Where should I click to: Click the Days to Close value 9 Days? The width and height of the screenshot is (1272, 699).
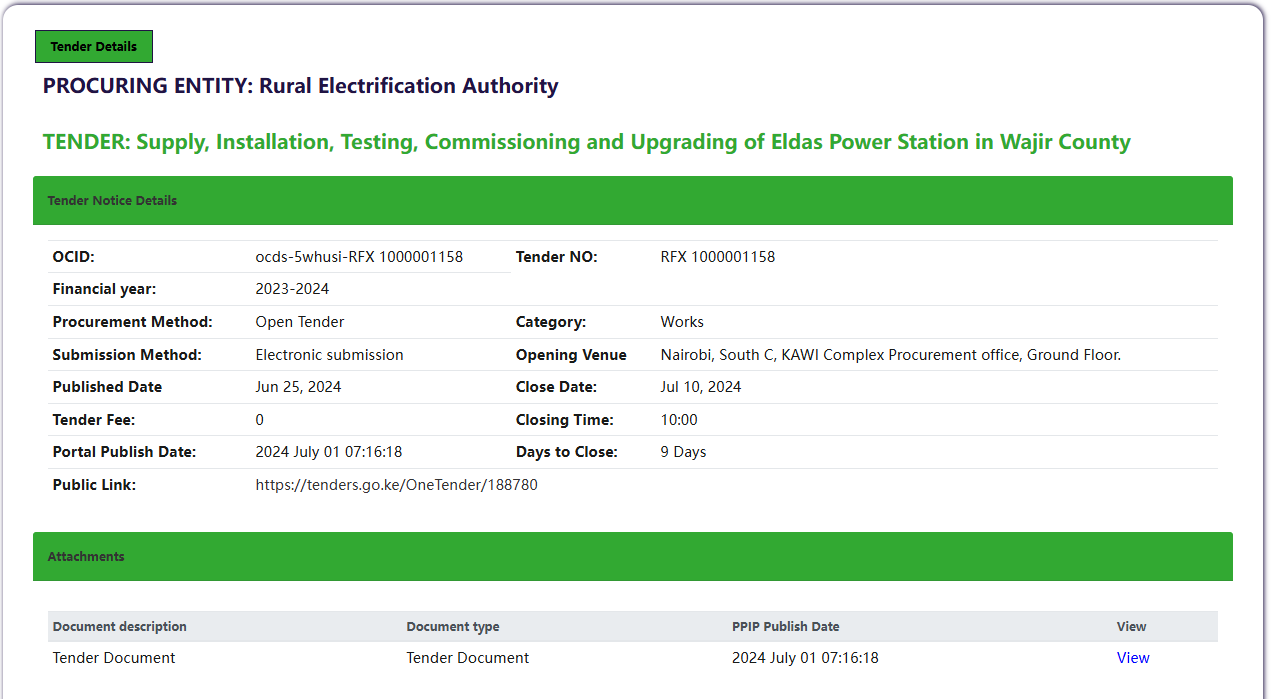coord(683,452)
